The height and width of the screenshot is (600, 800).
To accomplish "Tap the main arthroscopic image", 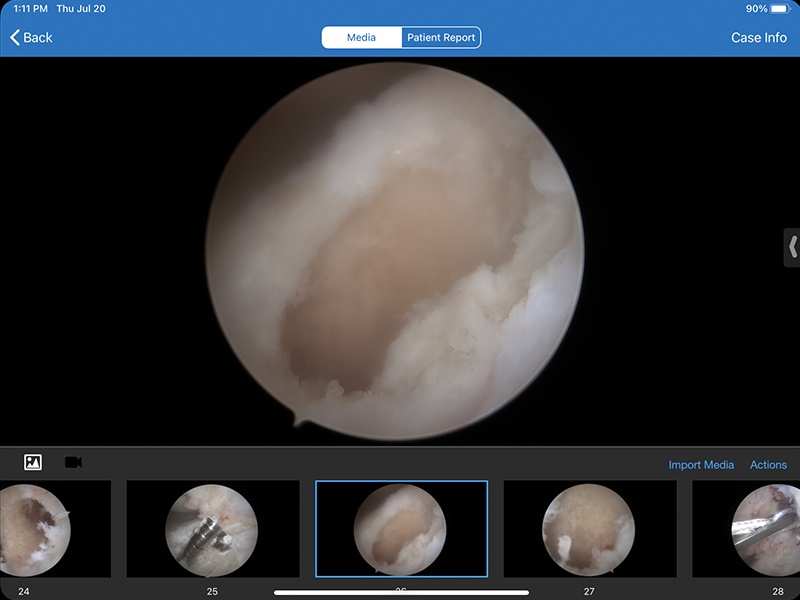I will click(x=395, y=251).
